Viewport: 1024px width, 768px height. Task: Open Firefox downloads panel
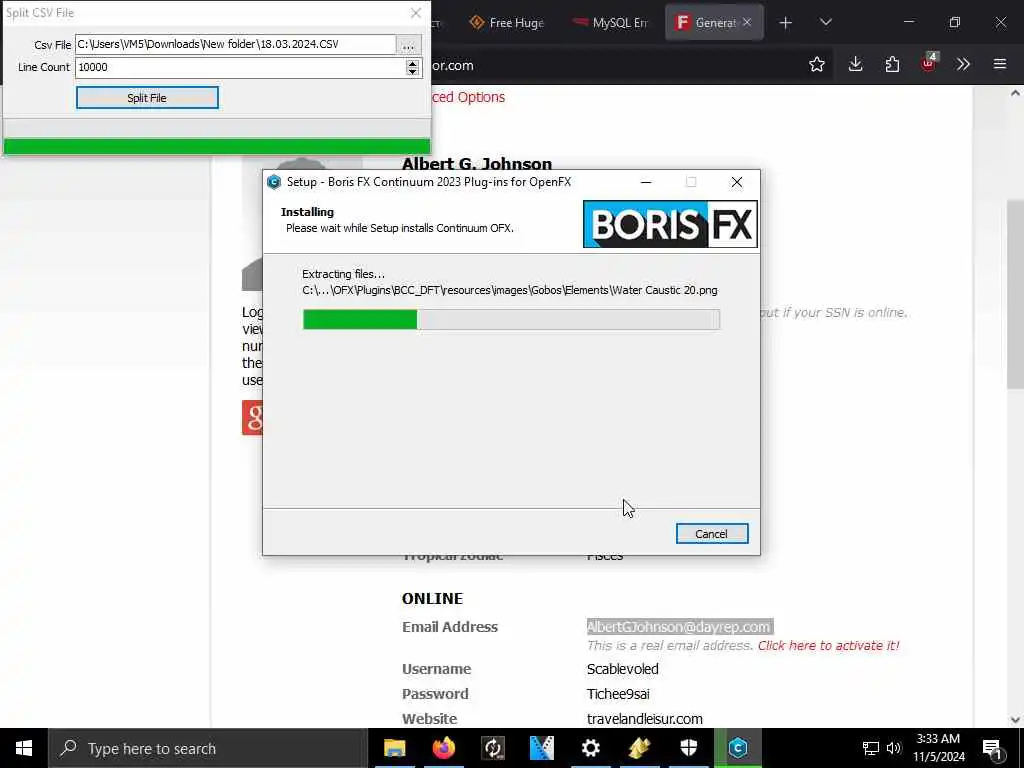856,64
